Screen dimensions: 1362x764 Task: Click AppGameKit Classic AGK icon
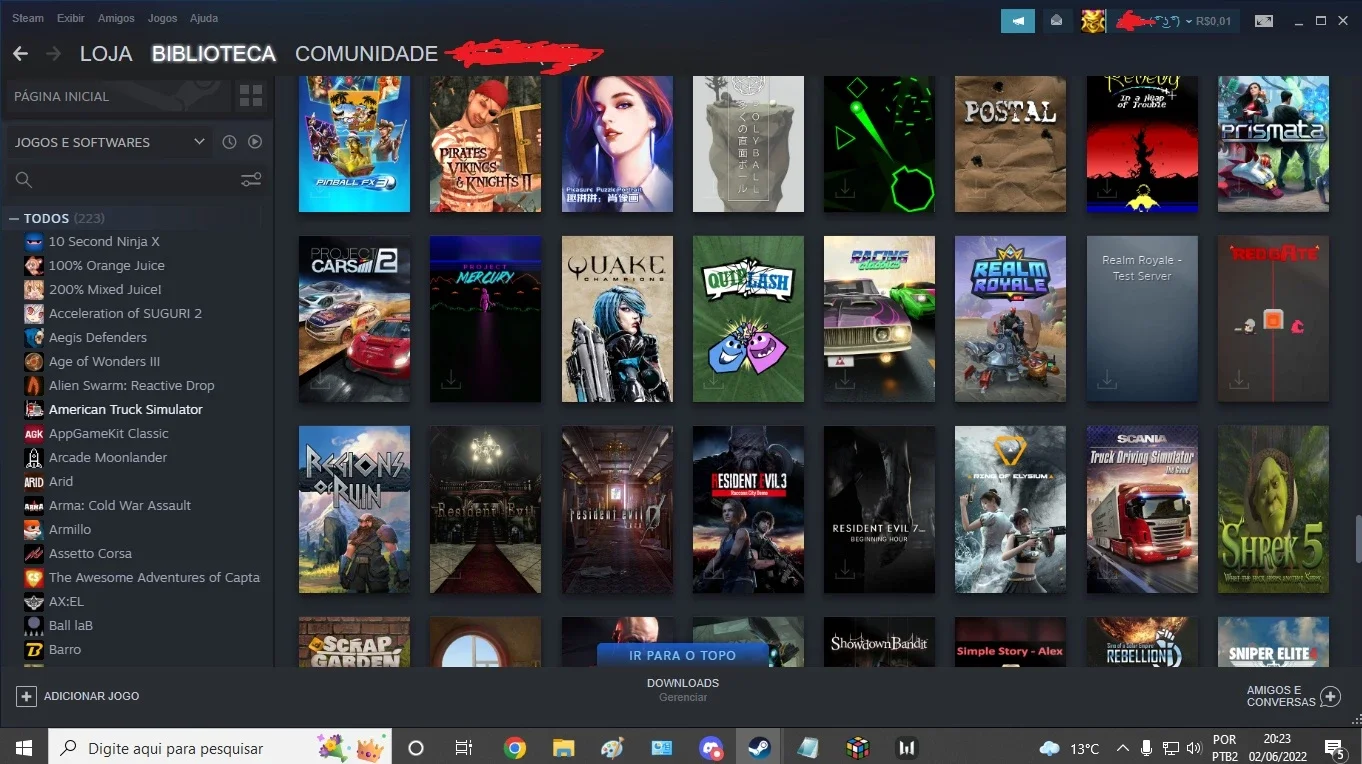[x=34, y=433]
